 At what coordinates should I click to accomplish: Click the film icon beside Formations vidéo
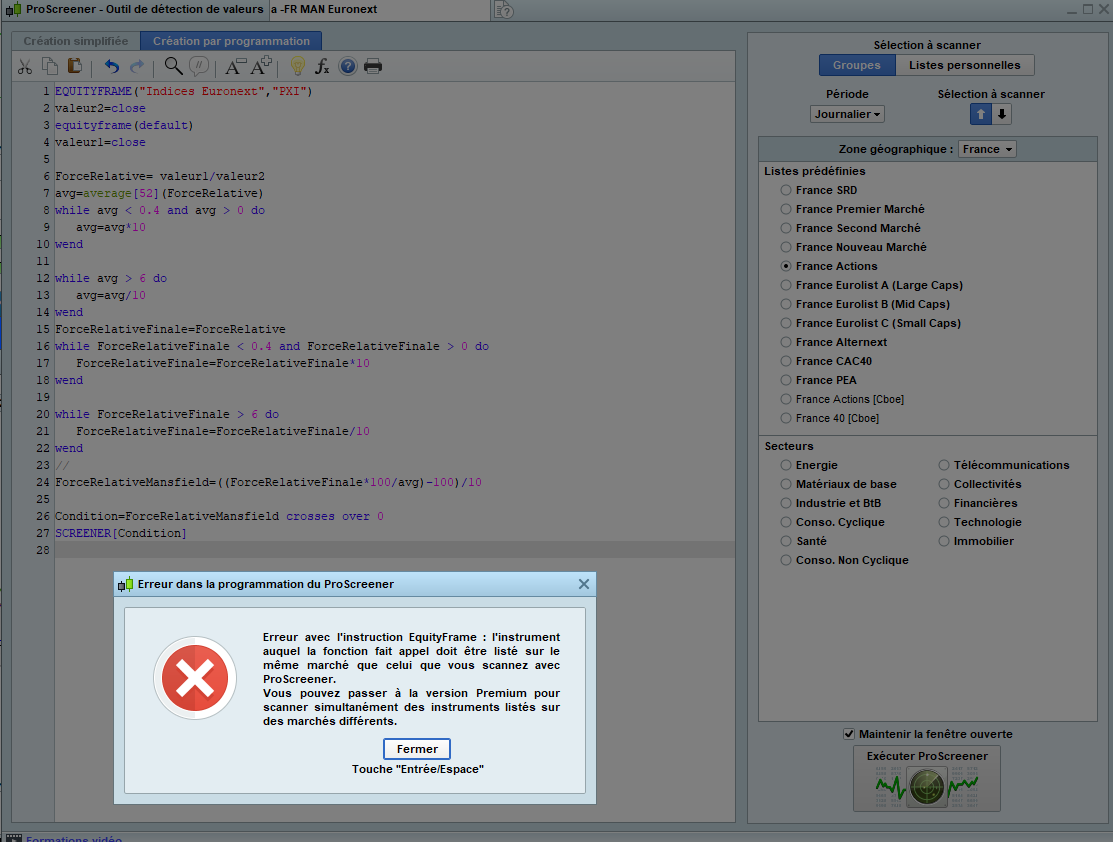click(13, 838)
